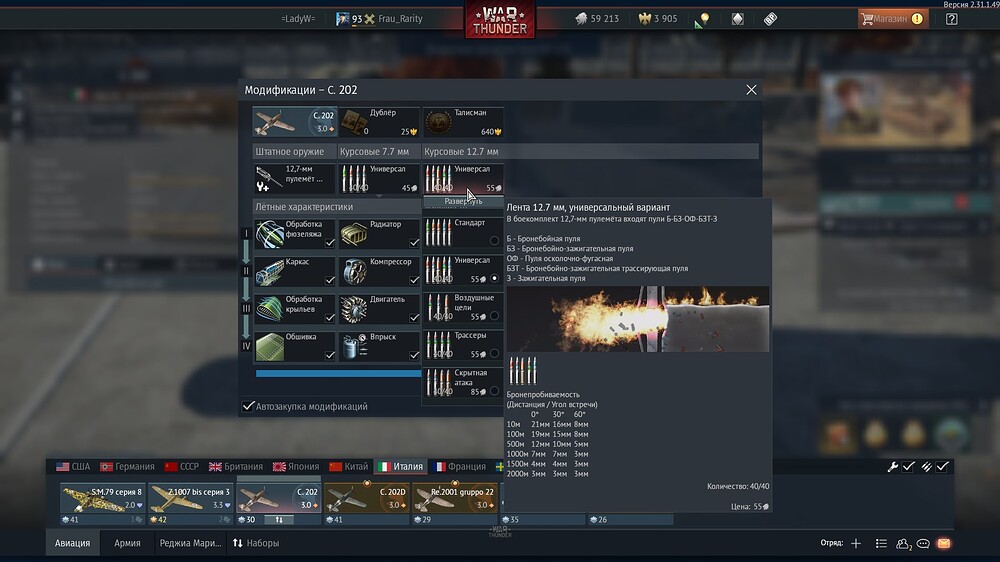Screen dimensions: 1000x562
Task: Click the blue modification research progress bar
Action: [338, 374]
